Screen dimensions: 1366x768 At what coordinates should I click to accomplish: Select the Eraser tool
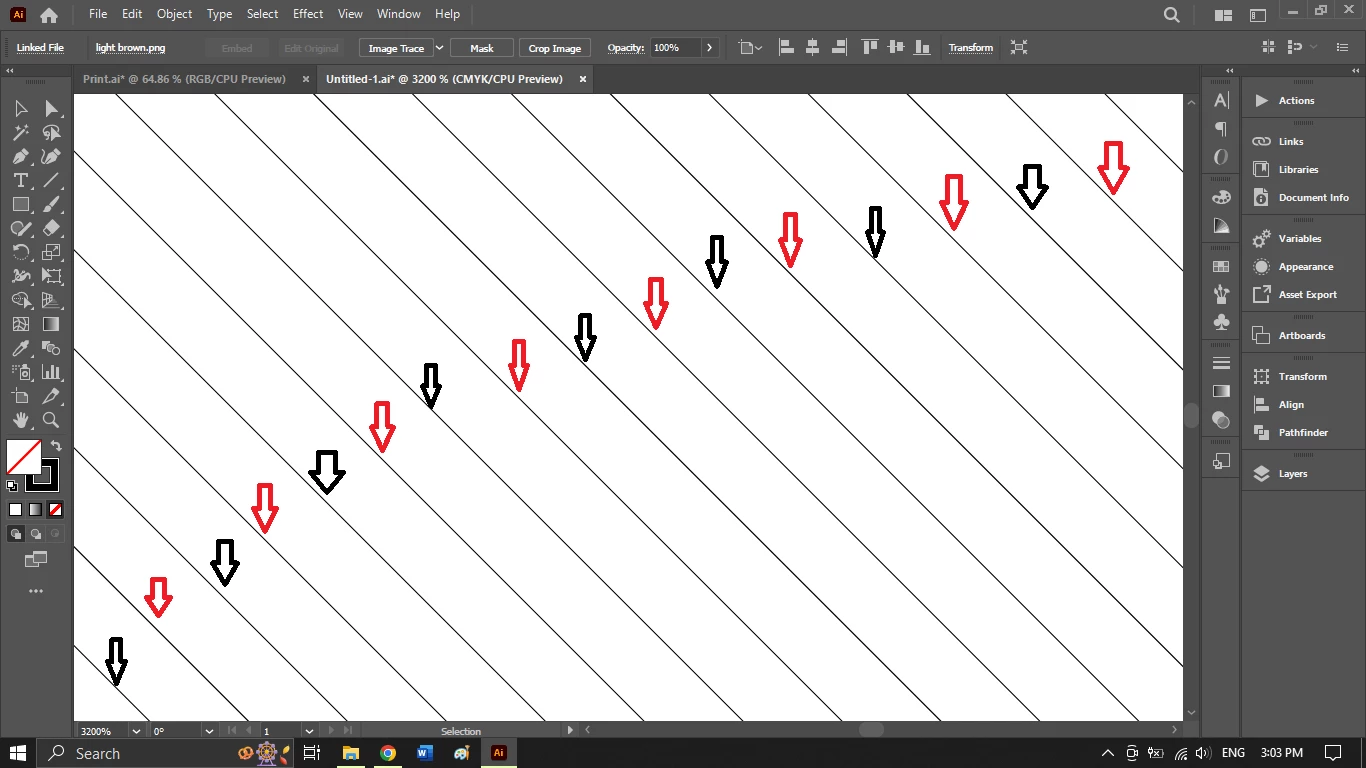51,228
